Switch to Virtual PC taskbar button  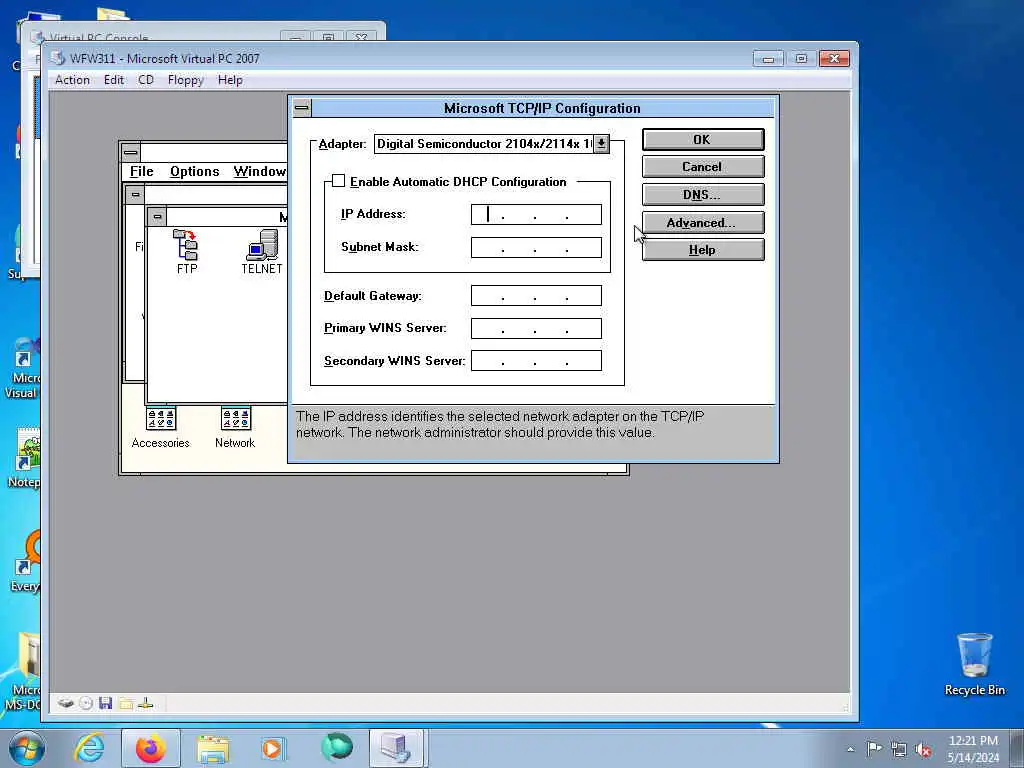398,748
